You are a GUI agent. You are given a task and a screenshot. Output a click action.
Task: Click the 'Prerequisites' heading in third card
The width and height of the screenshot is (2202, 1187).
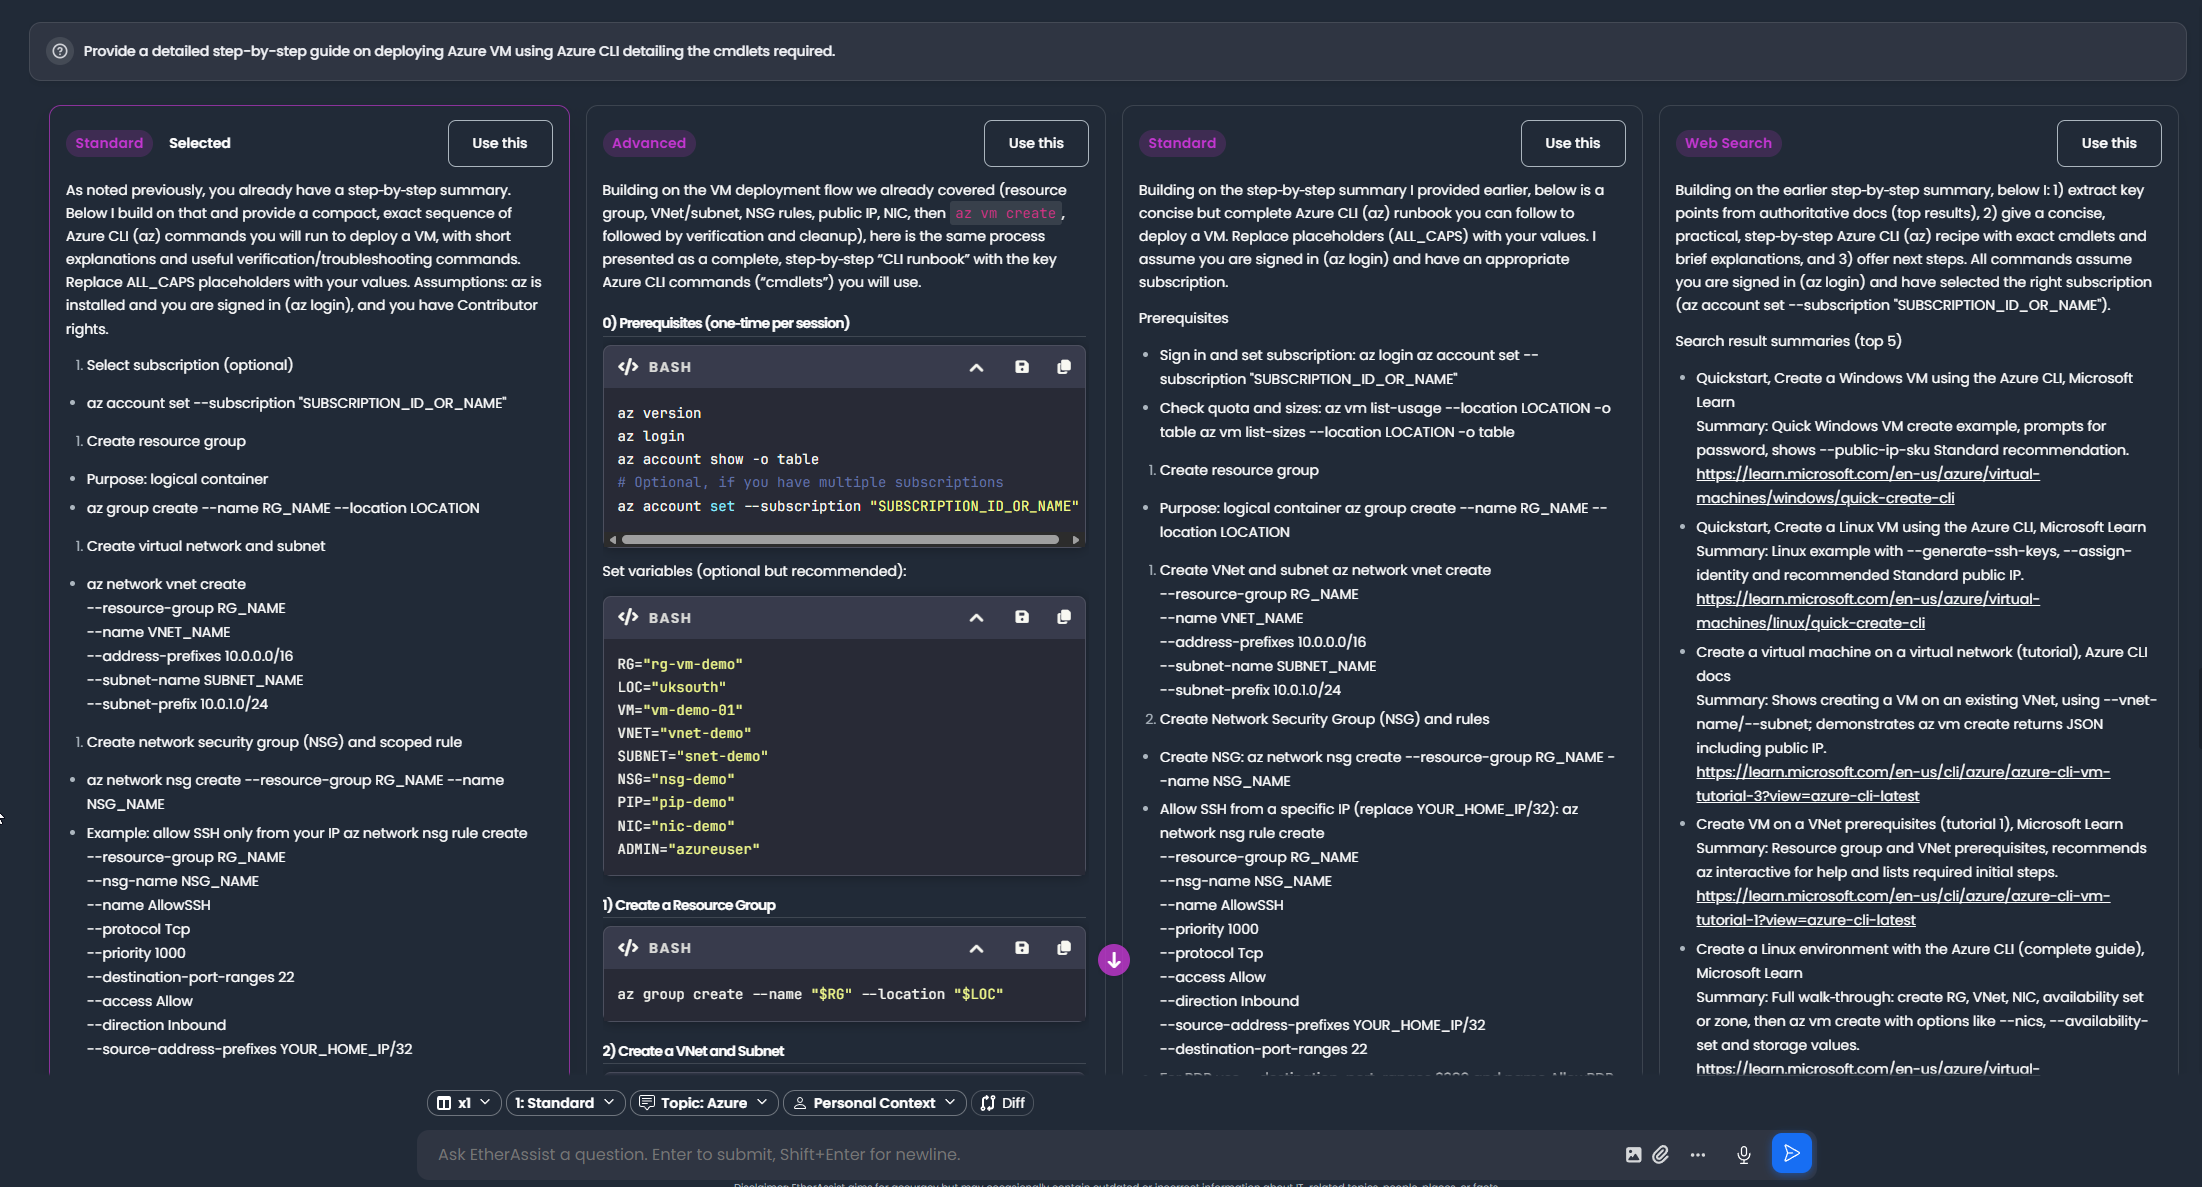click(1183, 318)
